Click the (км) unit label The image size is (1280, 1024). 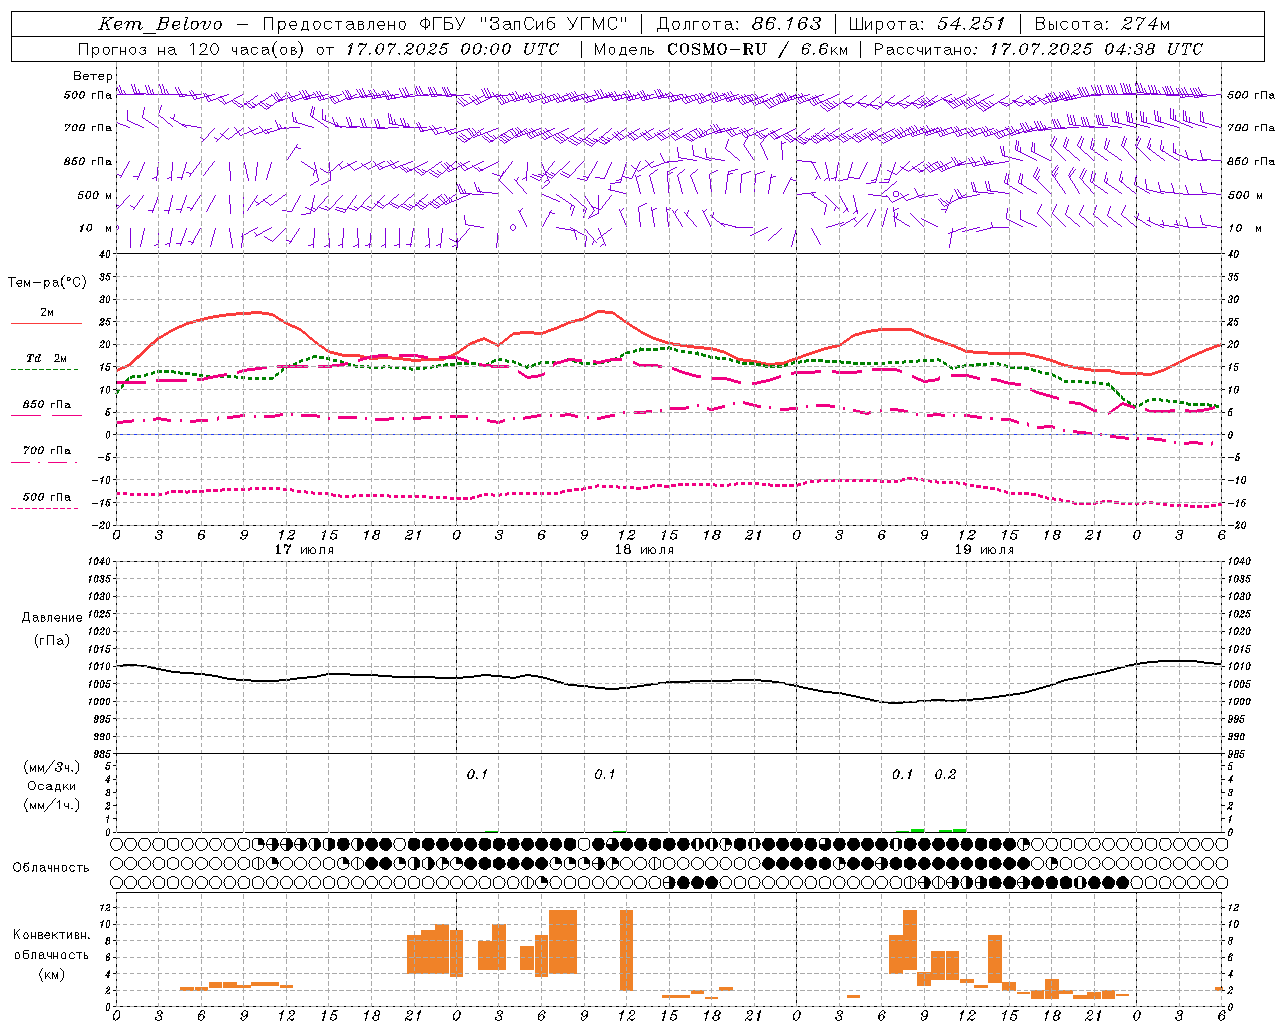click(52, 974)
